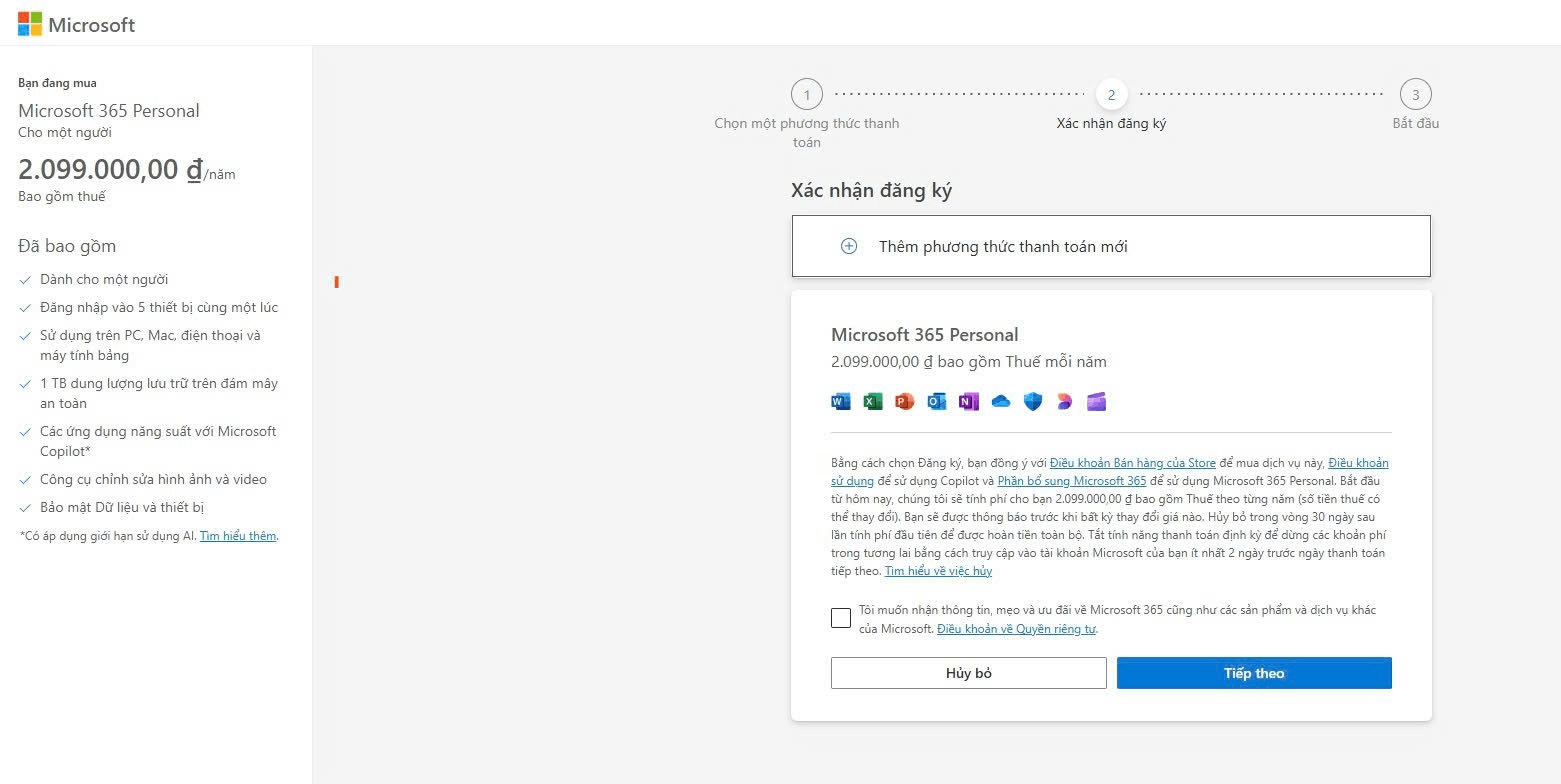
Task: Select Sử dụng trên PC, Mac feature row
Action: point(140,345)
